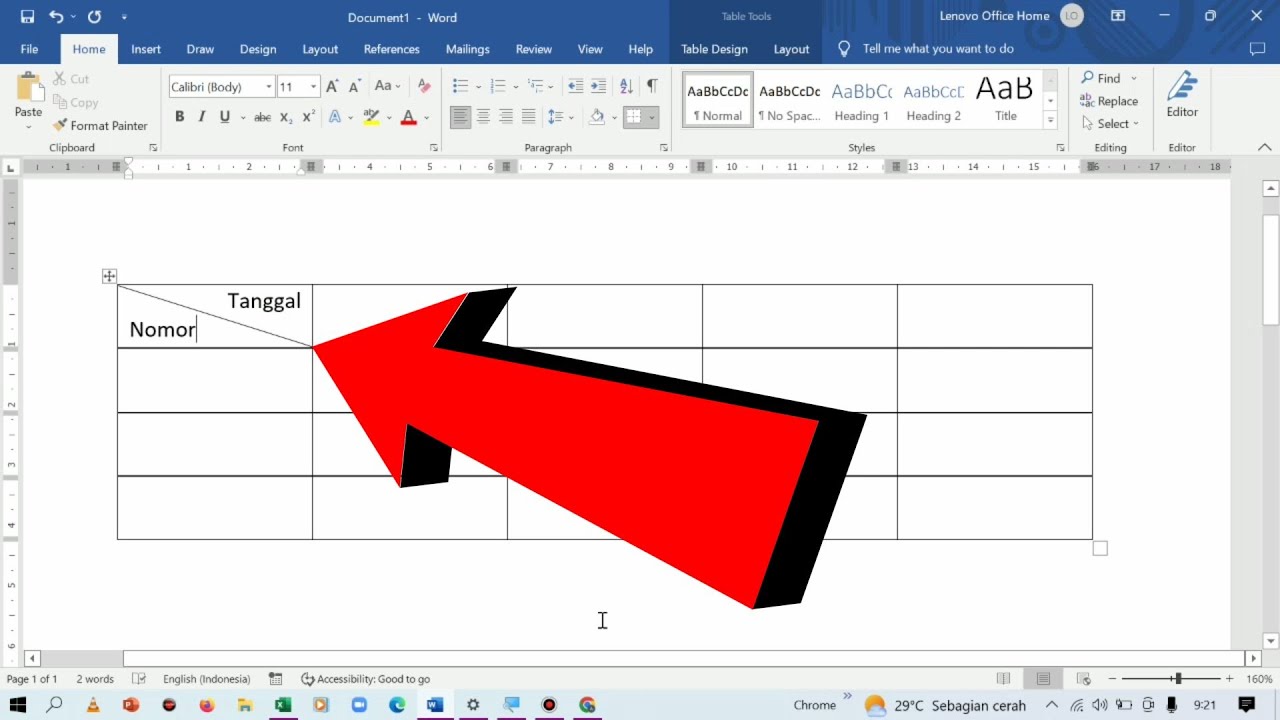Open the spelling proofing status icon
1280x720 pixels.
tap(139, 679)
